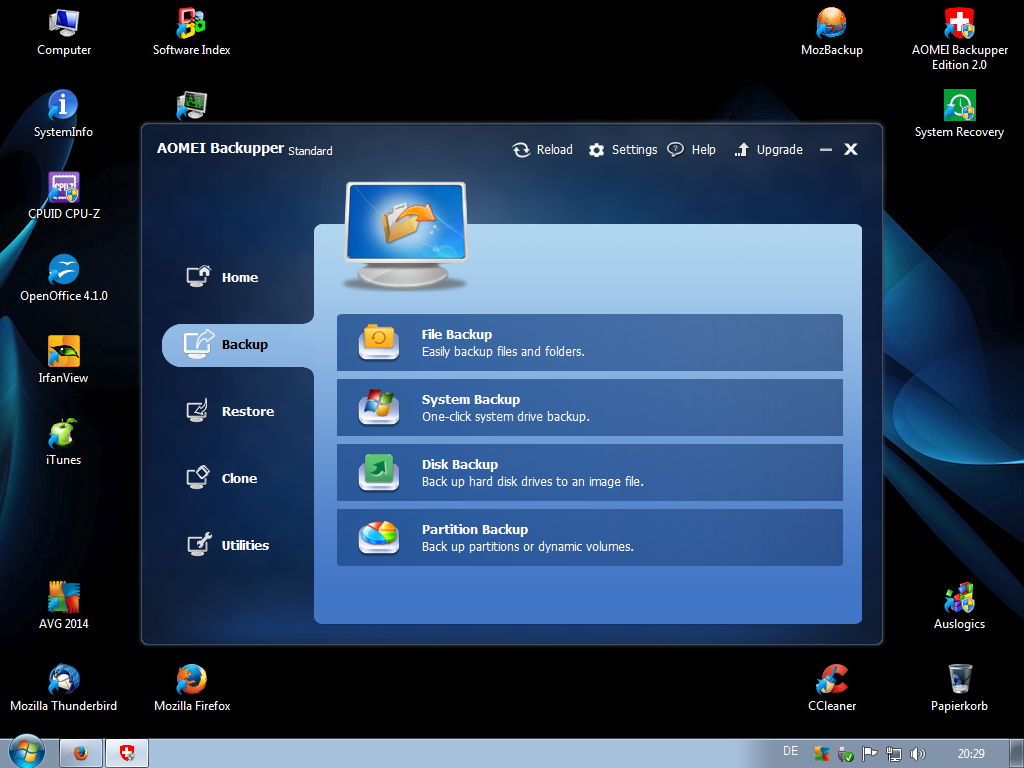The height and width of the screenshot is (768, 1024).
Task: Close the AOMEI Backupper window
Action: click(851, 150)
